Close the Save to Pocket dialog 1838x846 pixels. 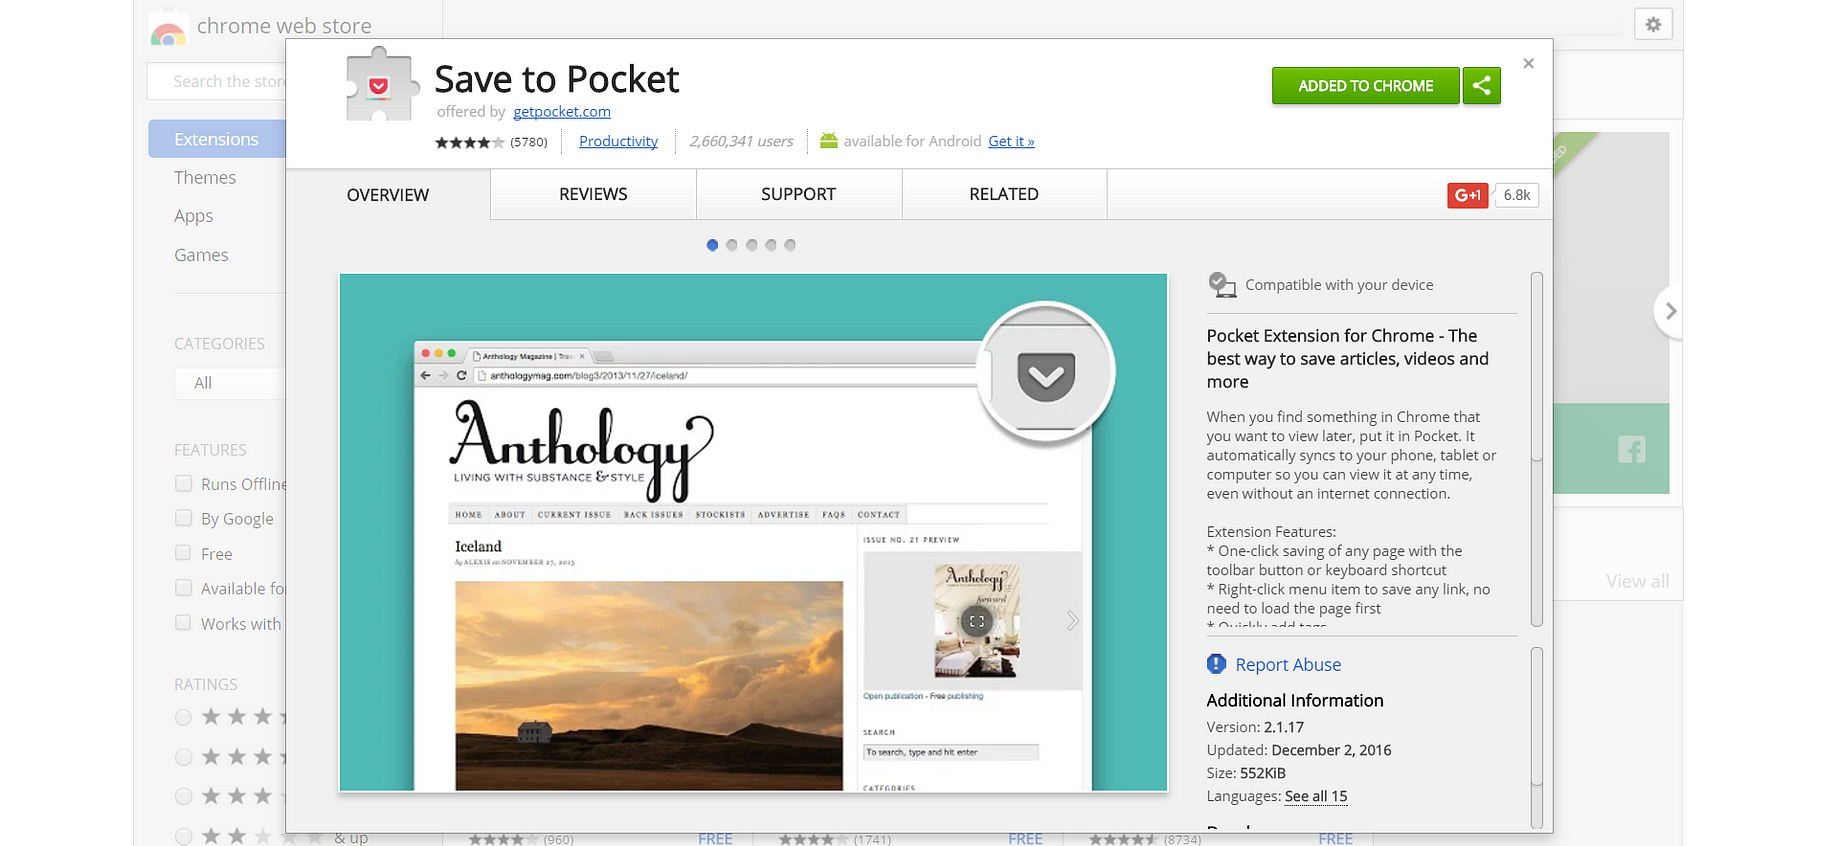coord(1528,64)
